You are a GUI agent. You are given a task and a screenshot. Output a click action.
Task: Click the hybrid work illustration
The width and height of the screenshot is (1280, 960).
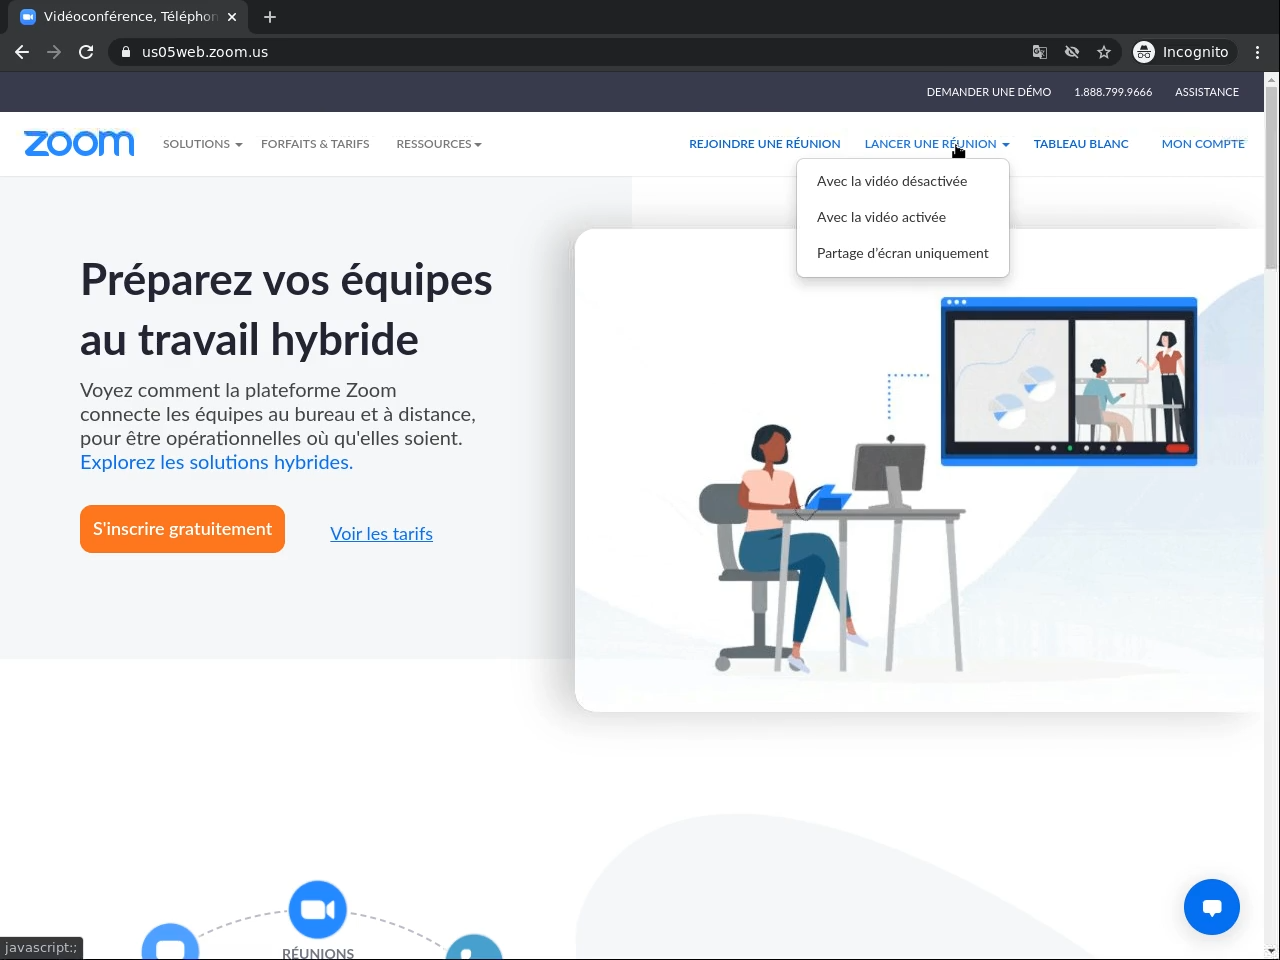(918, 470)
